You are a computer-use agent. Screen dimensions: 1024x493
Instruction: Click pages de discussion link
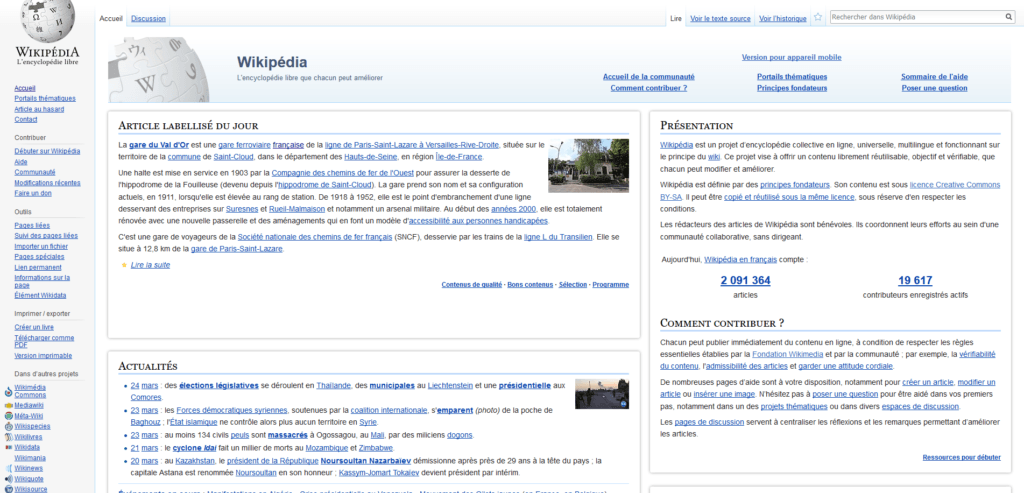[709, 422]
